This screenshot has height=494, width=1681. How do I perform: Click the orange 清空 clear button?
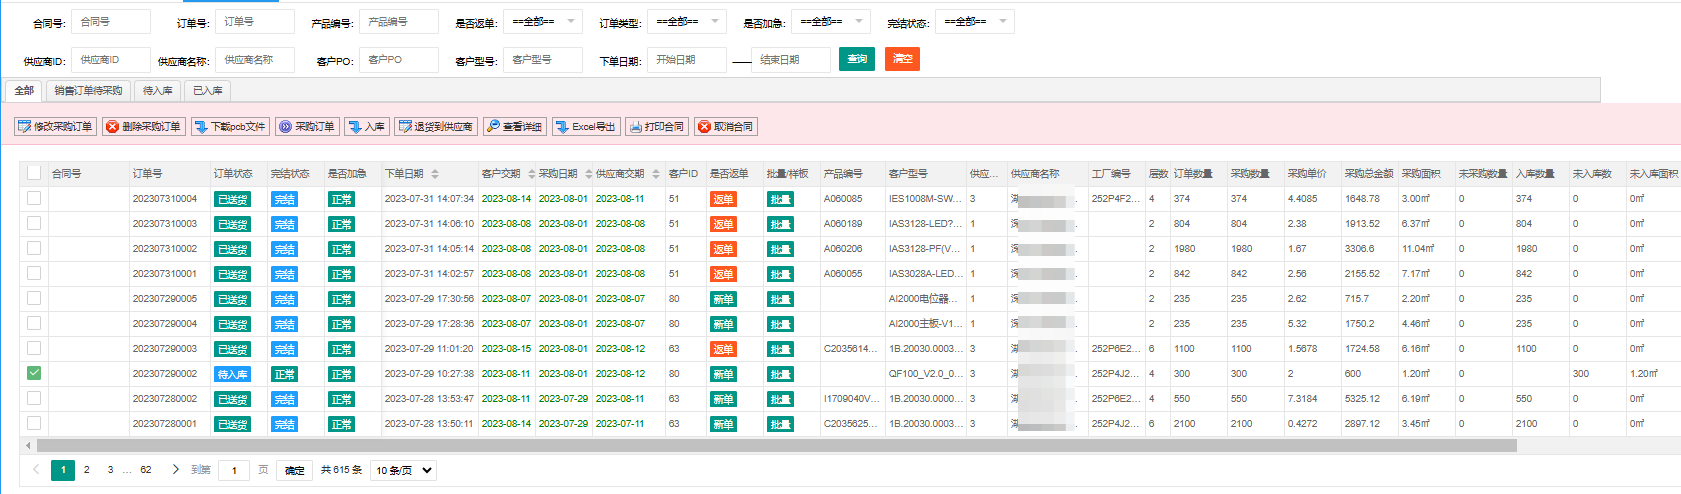point(902,59)
